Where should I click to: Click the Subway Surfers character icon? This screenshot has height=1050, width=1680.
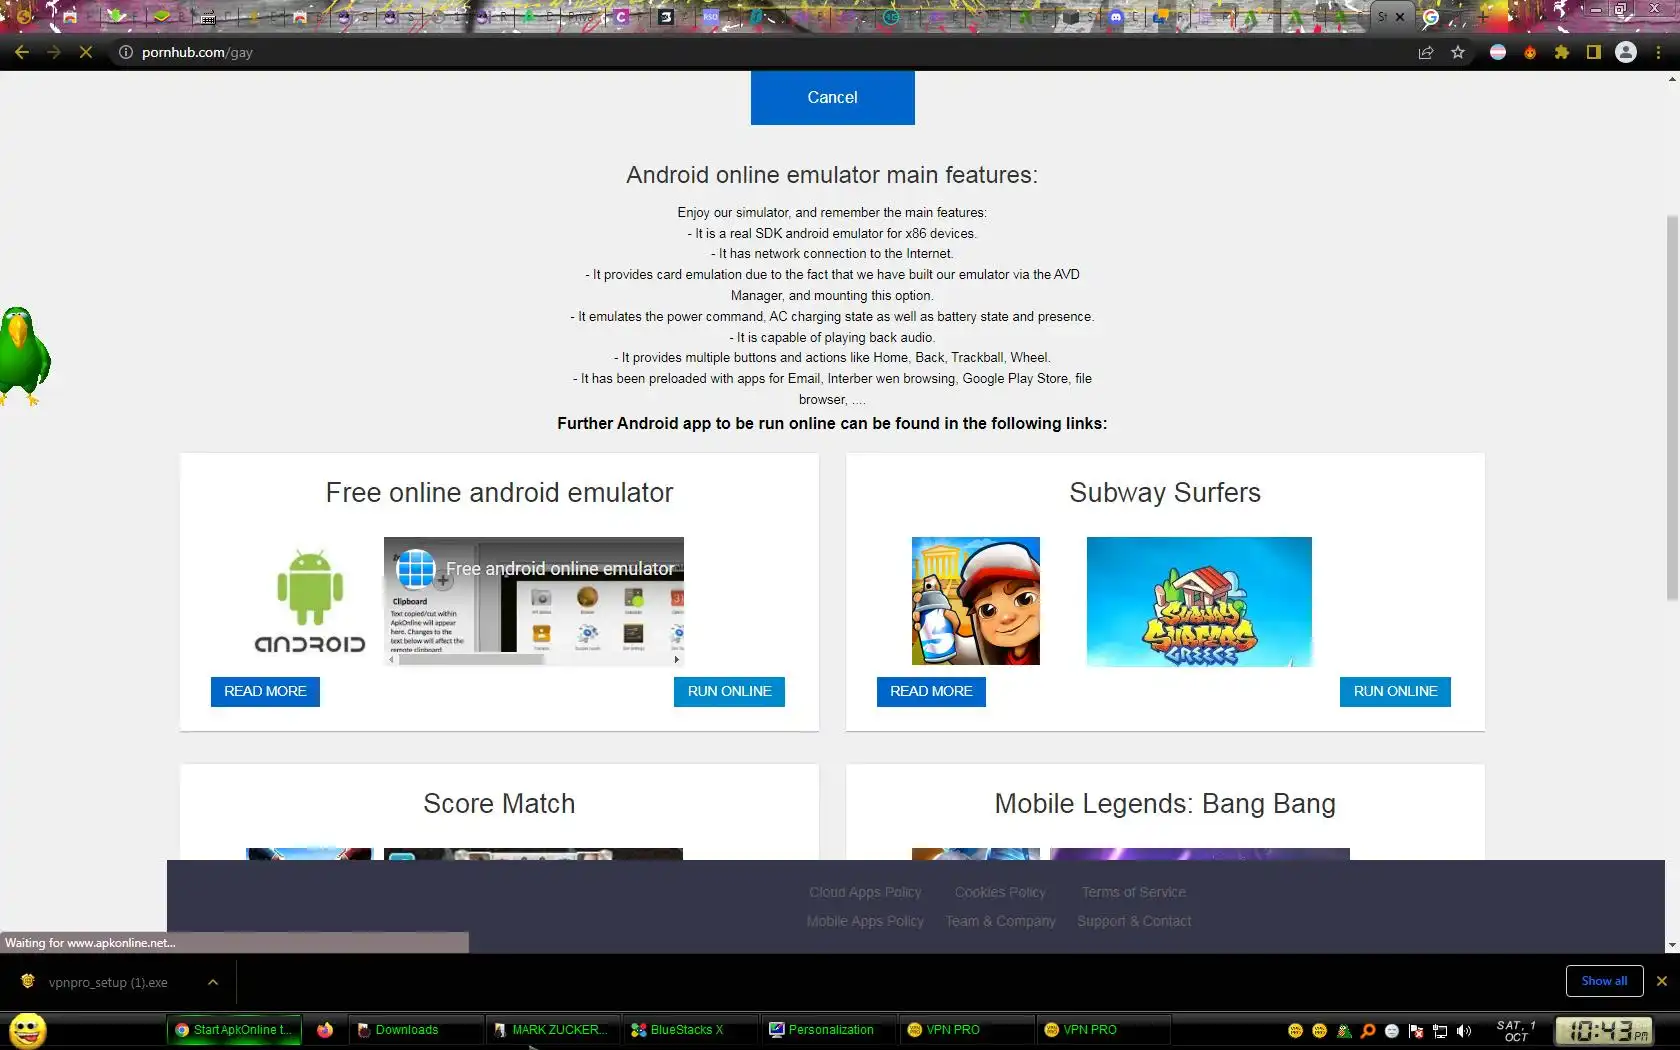(x=976, y=601)
